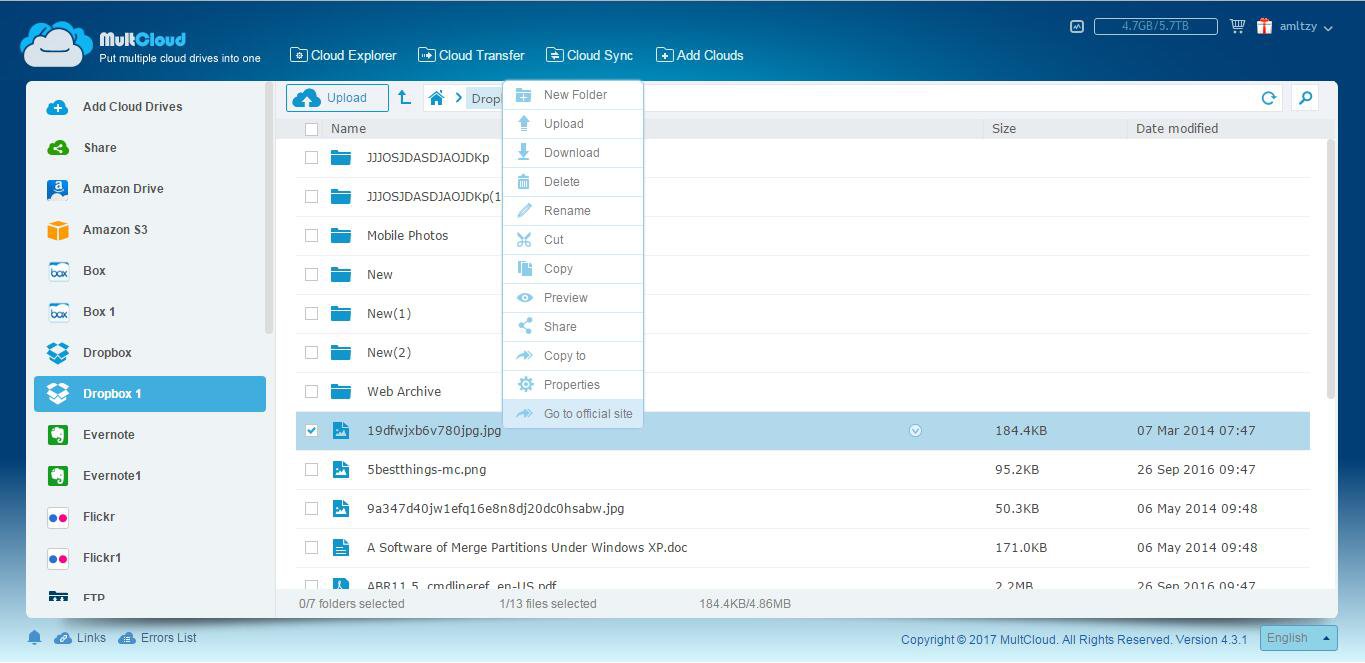Click the search magnifier icon

(1305, 98)
